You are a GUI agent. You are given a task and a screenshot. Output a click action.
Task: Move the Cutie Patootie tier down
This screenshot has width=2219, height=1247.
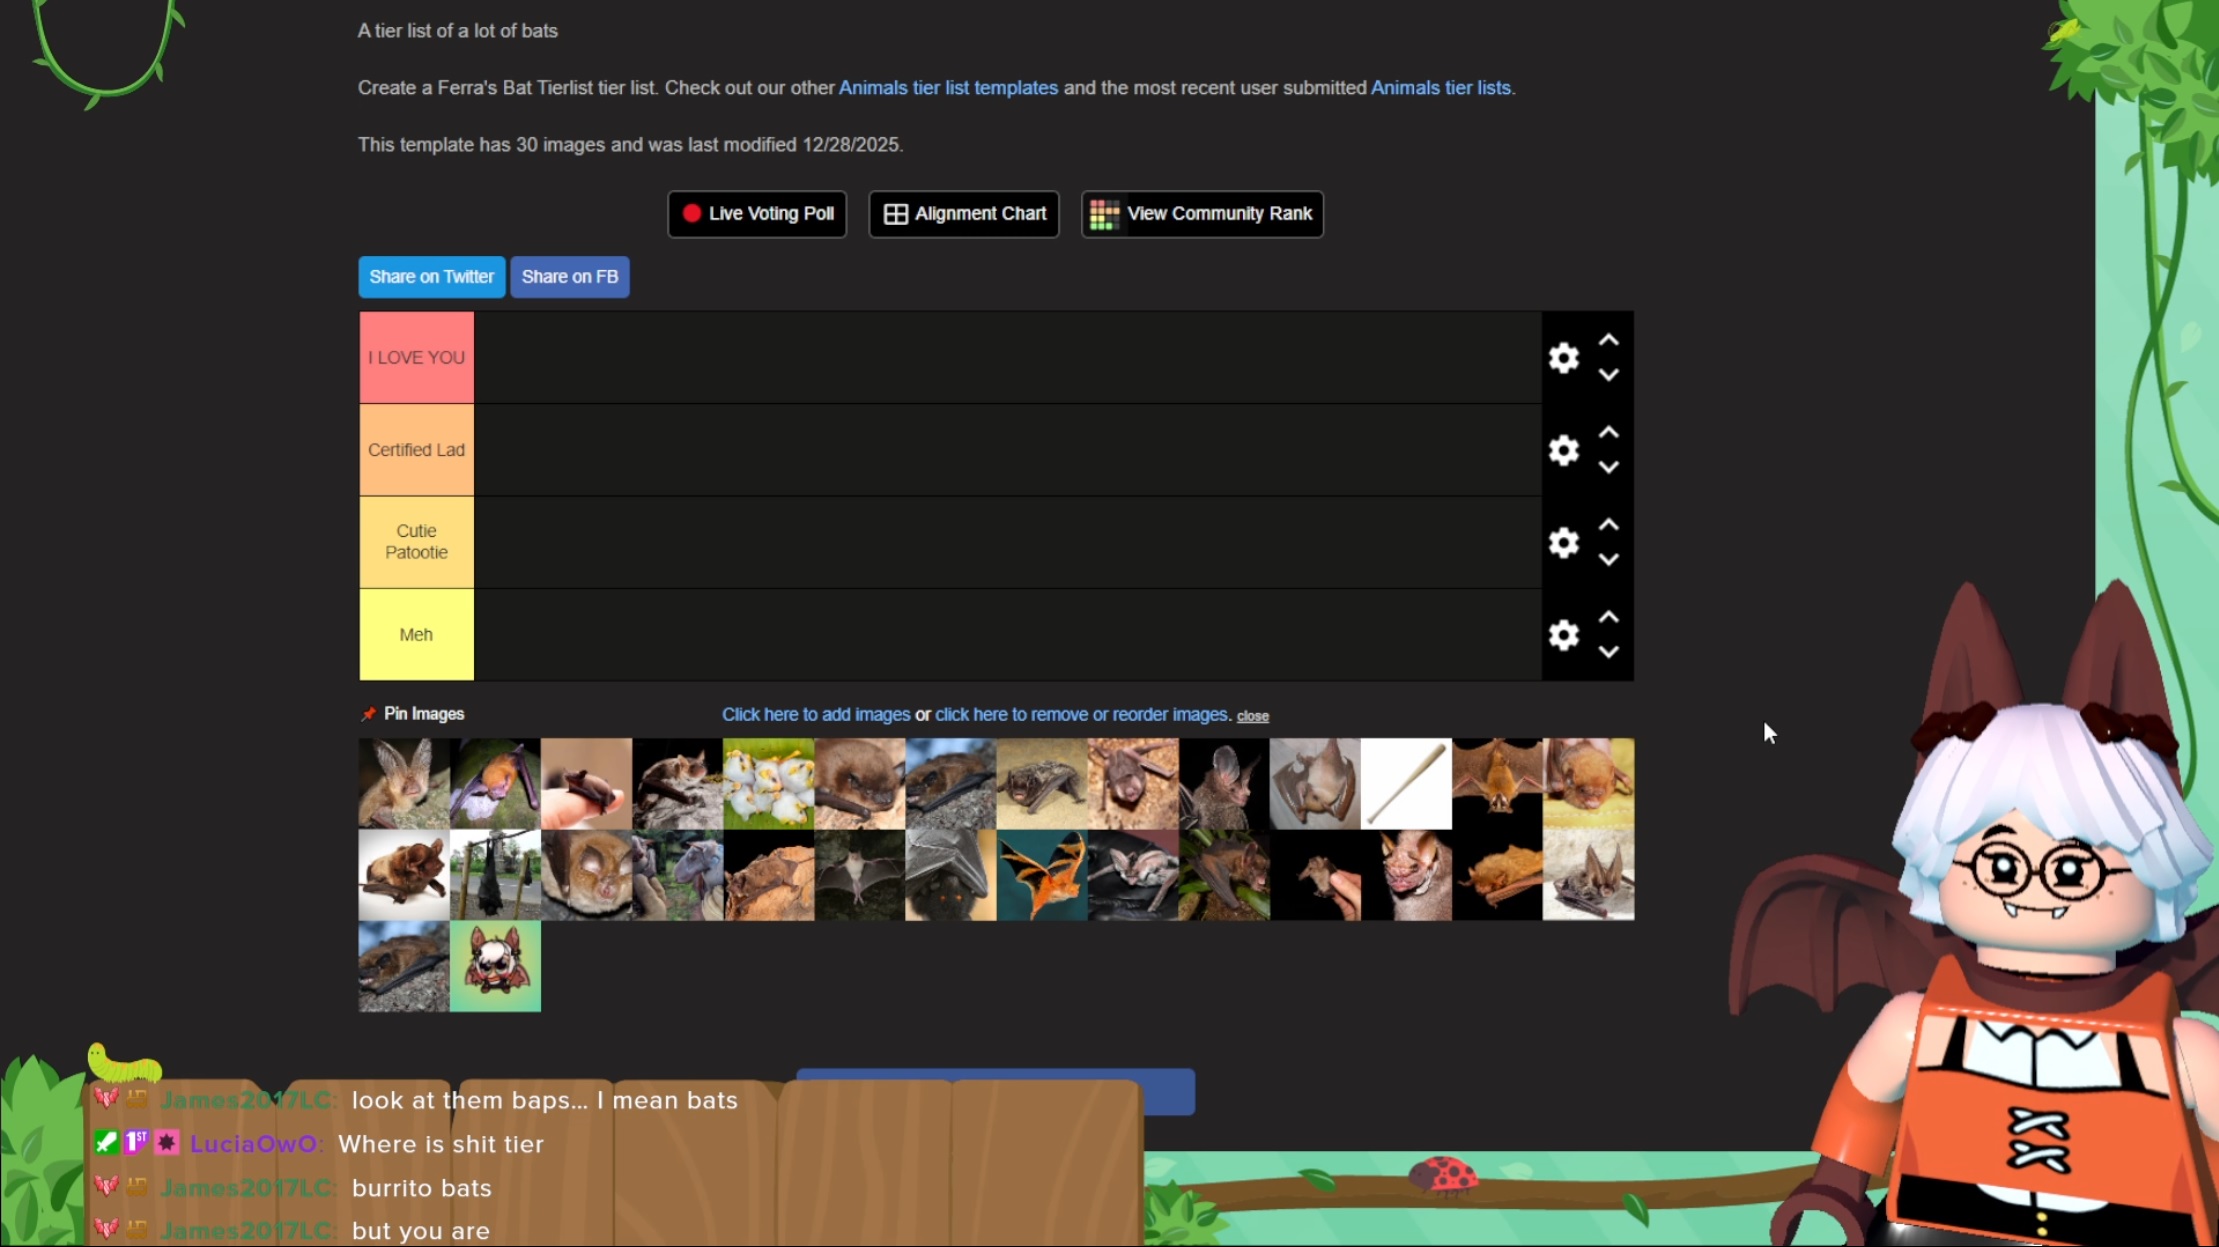pos(1608,561)
